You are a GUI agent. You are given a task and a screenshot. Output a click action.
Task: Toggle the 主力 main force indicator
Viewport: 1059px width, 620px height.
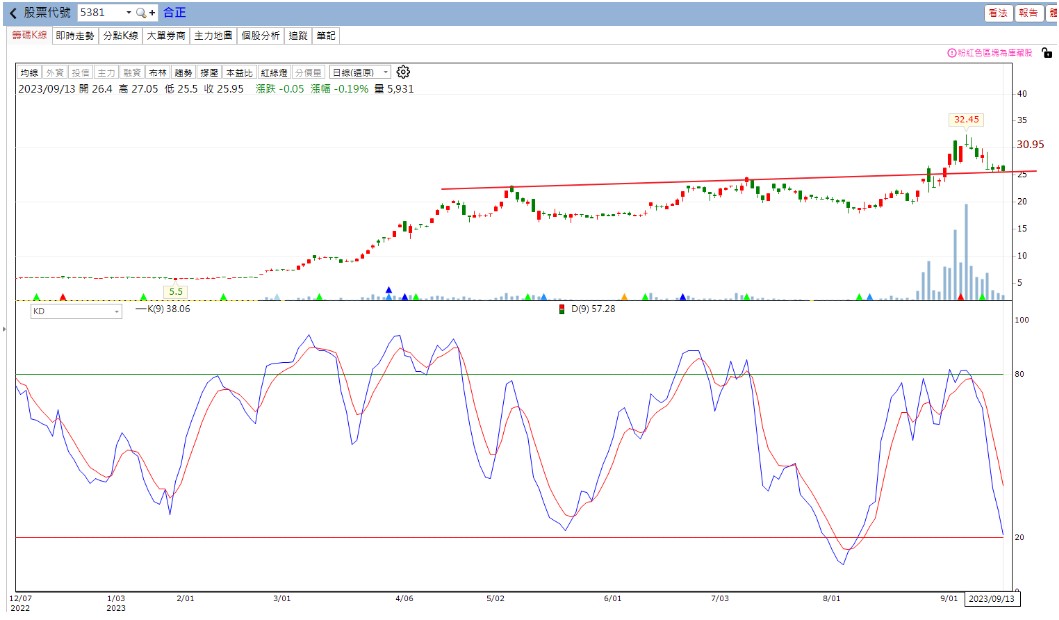click(x=106, y=72)
